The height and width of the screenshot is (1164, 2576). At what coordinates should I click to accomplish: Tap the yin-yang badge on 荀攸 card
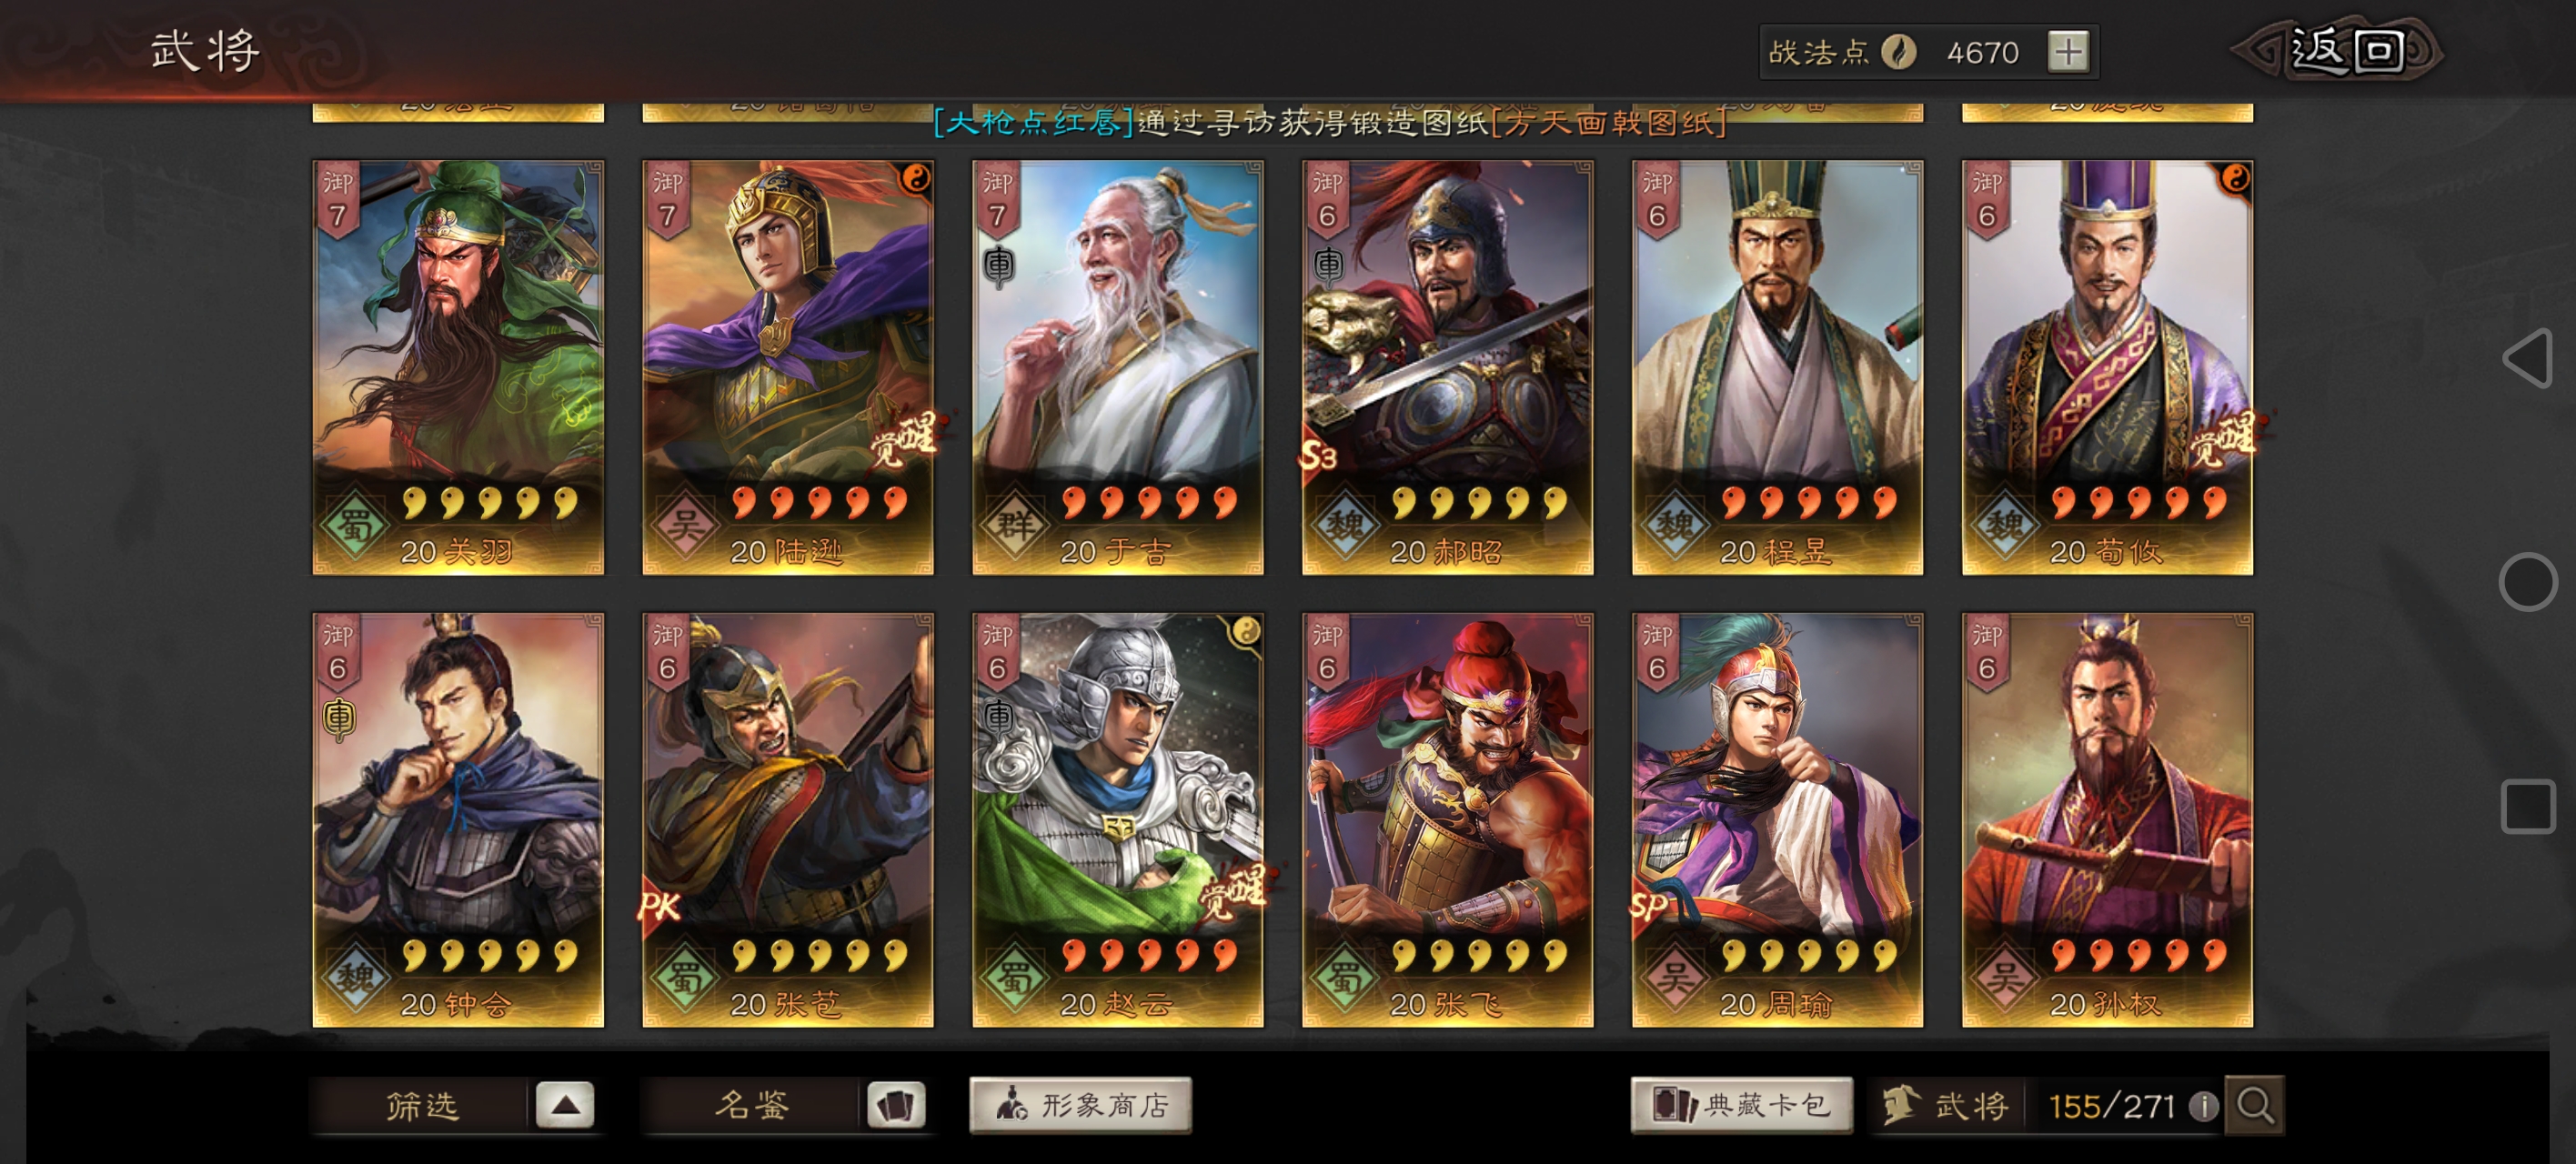[x=2236, y=179]
